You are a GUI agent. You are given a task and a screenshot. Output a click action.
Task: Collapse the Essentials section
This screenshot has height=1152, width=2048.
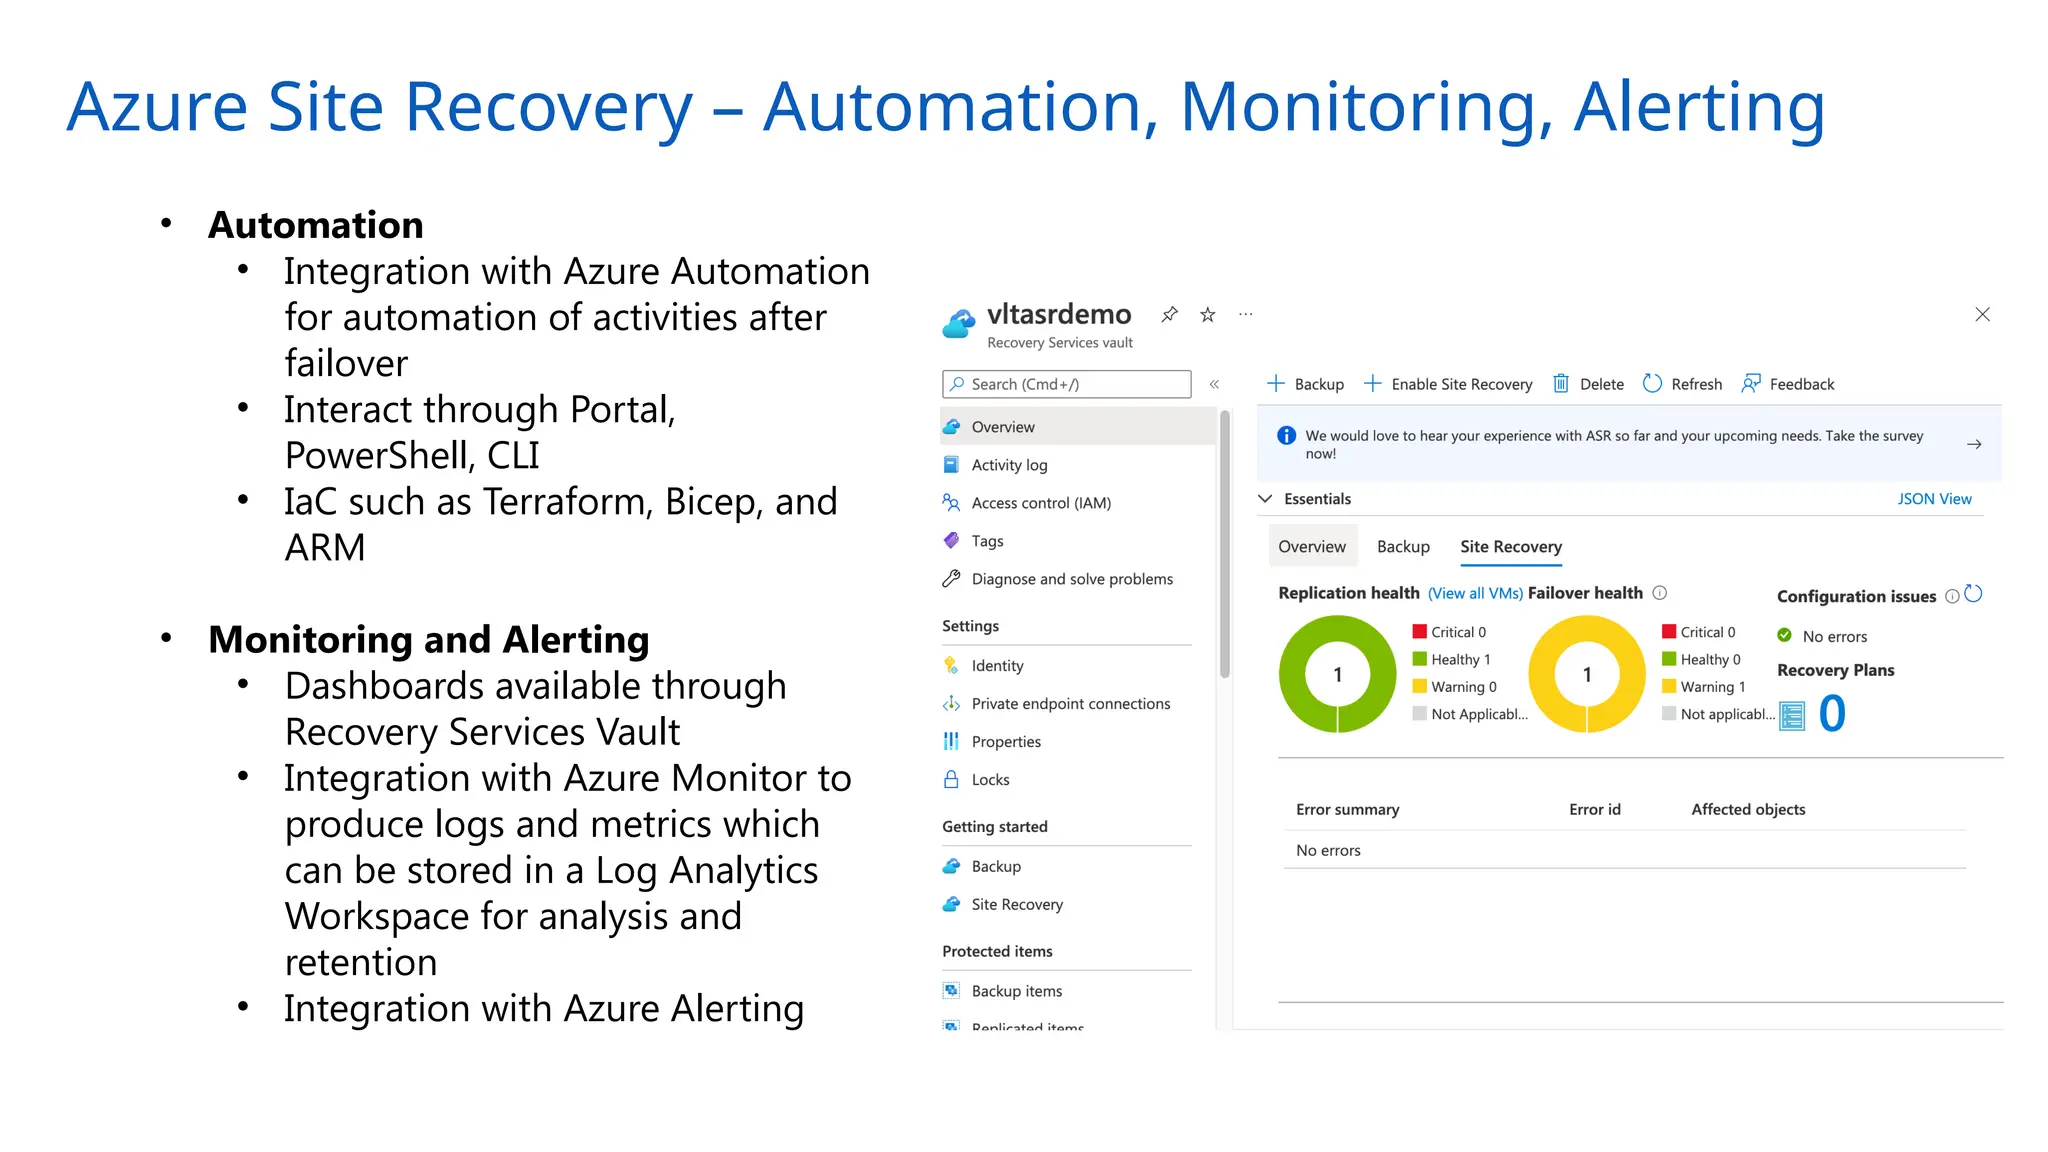(x=1265, y=499)
